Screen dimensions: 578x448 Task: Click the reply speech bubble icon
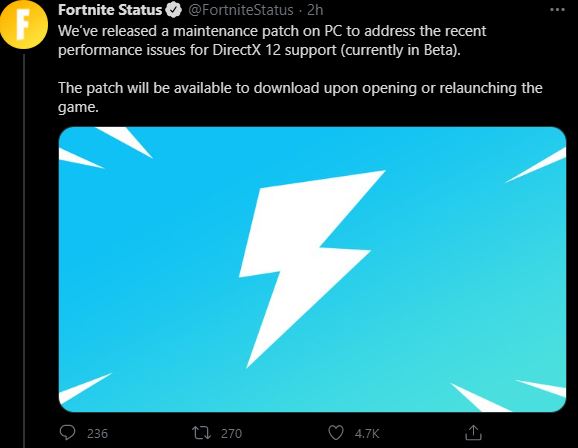[x=67, y=433]
